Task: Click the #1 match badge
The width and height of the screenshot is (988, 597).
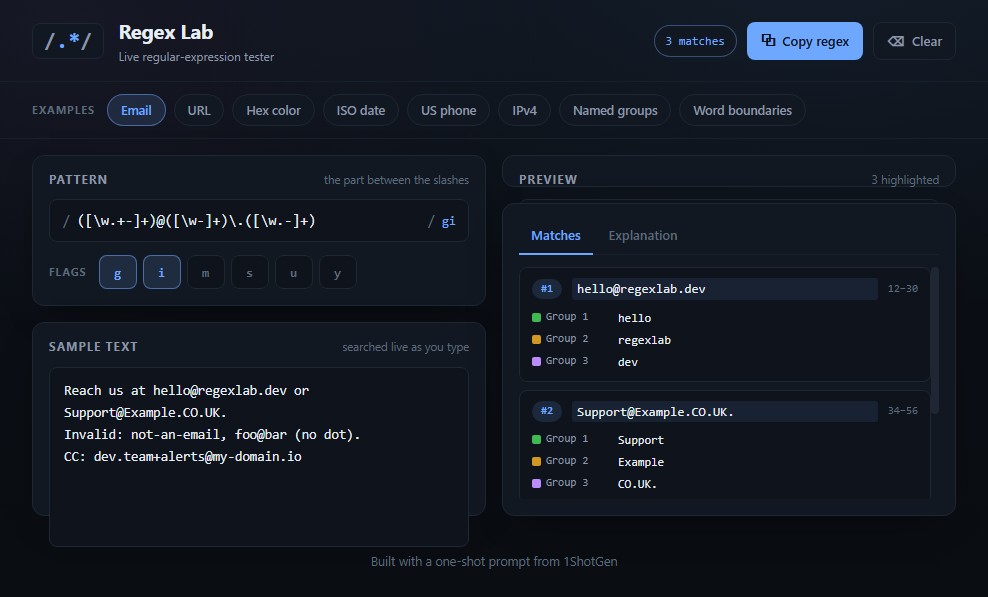Action: tap(547, 289)
